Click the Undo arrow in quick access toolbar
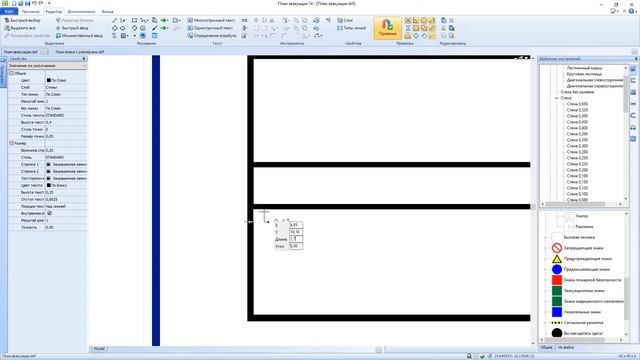Screen dimensions: 640x360 [x=34, y=3]
